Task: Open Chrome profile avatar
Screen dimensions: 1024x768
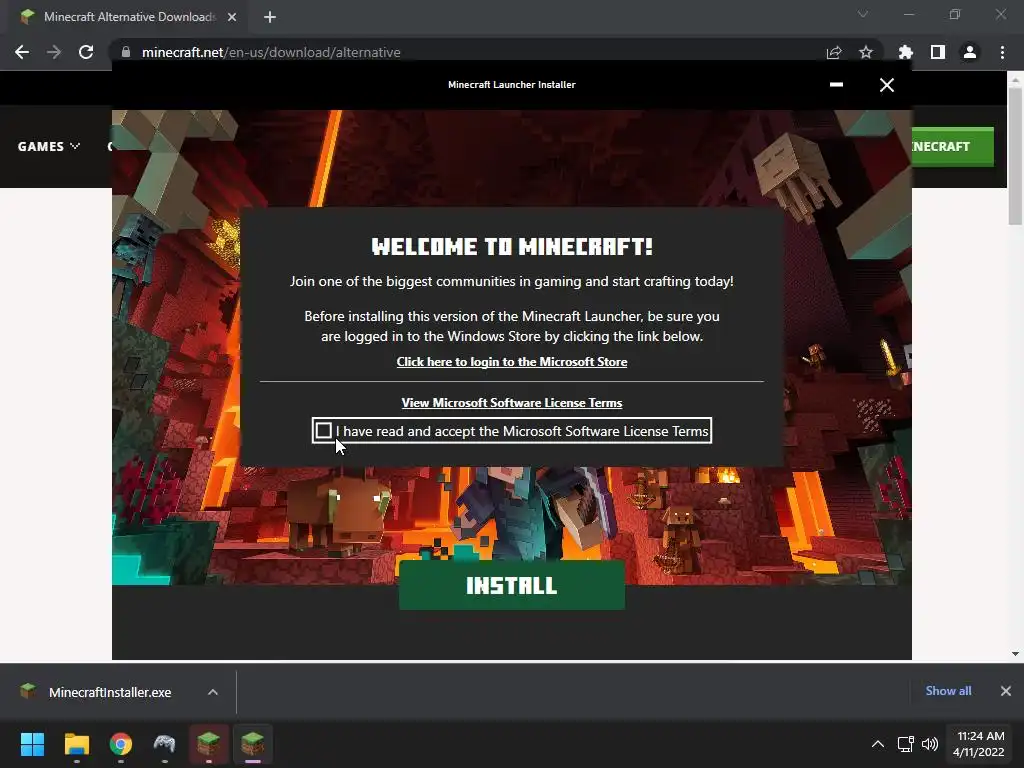Action: pos(970,52)
